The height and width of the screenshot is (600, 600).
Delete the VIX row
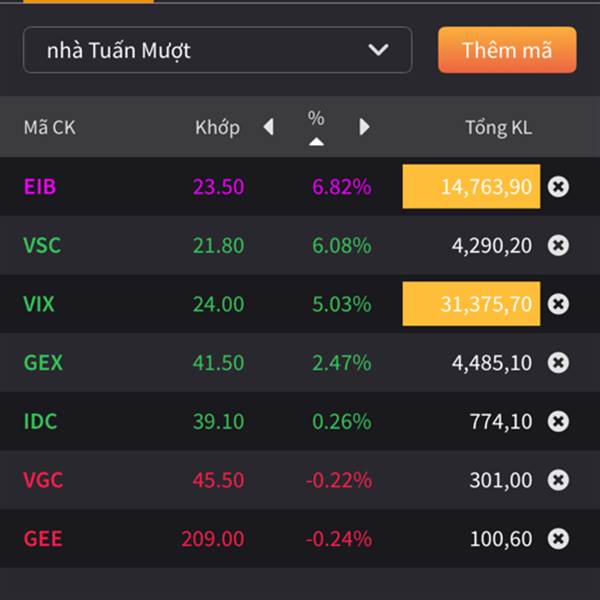click(x=558, y=304)
